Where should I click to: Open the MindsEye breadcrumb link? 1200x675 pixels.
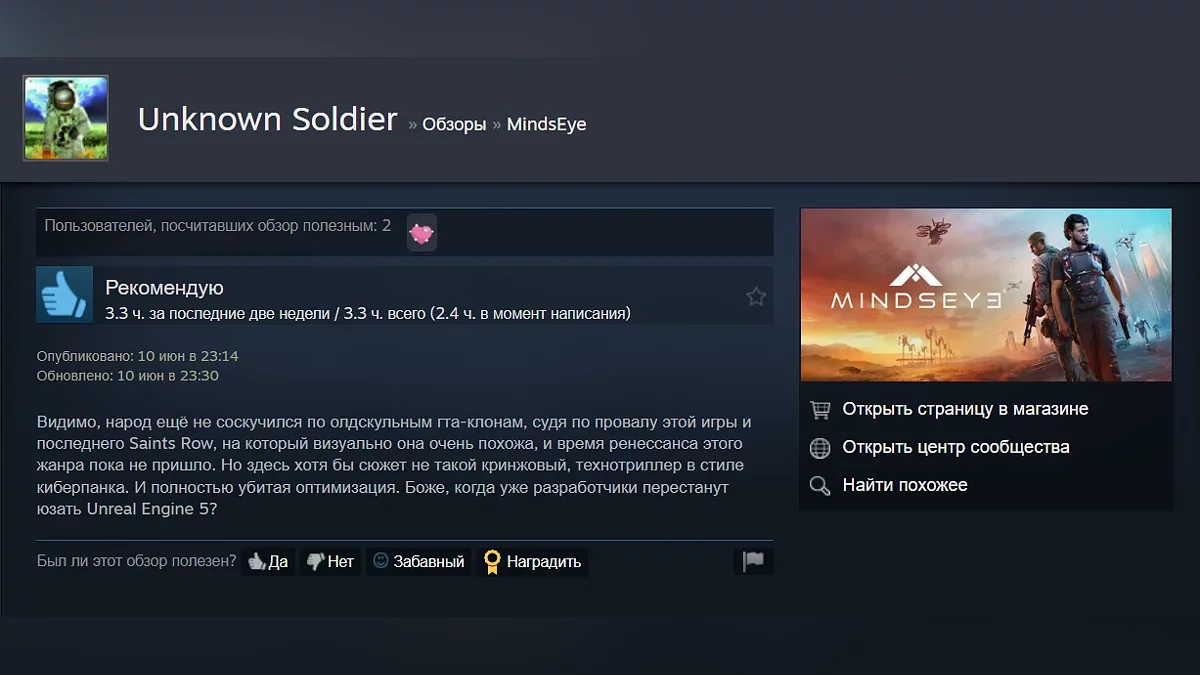[x=546, y=124]
